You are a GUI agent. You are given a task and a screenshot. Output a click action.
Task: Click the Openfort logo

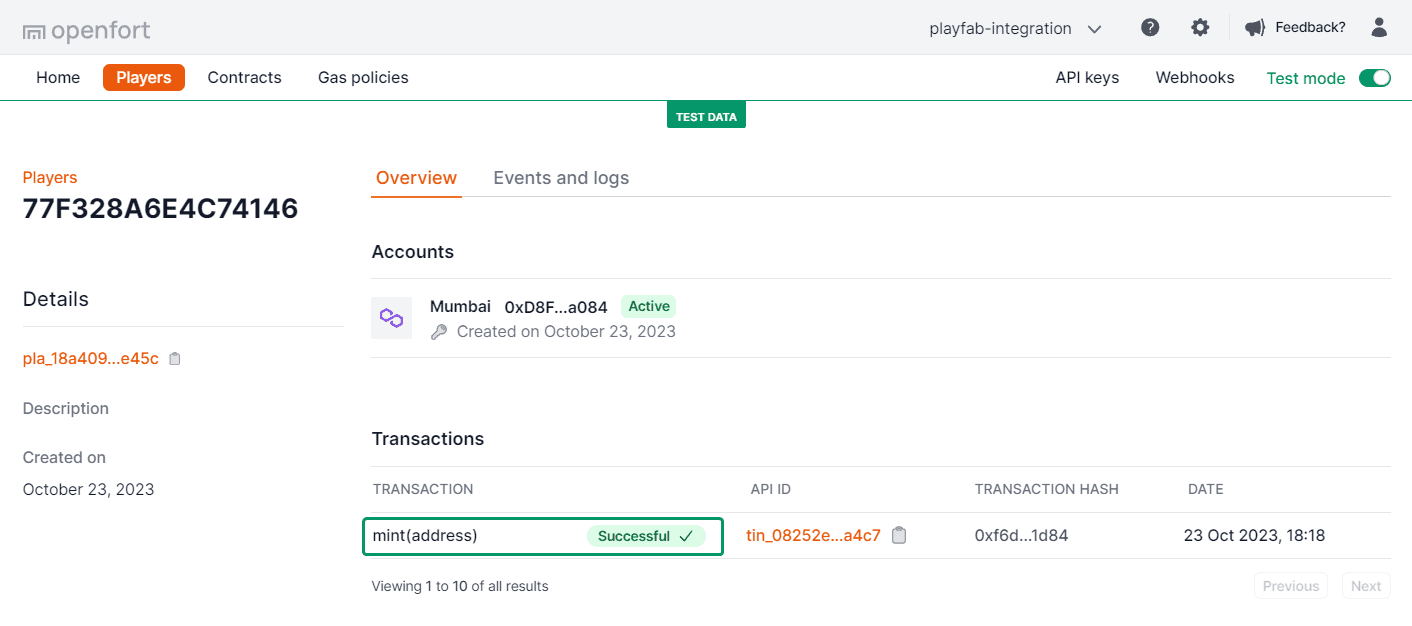(x=86, y=31)
